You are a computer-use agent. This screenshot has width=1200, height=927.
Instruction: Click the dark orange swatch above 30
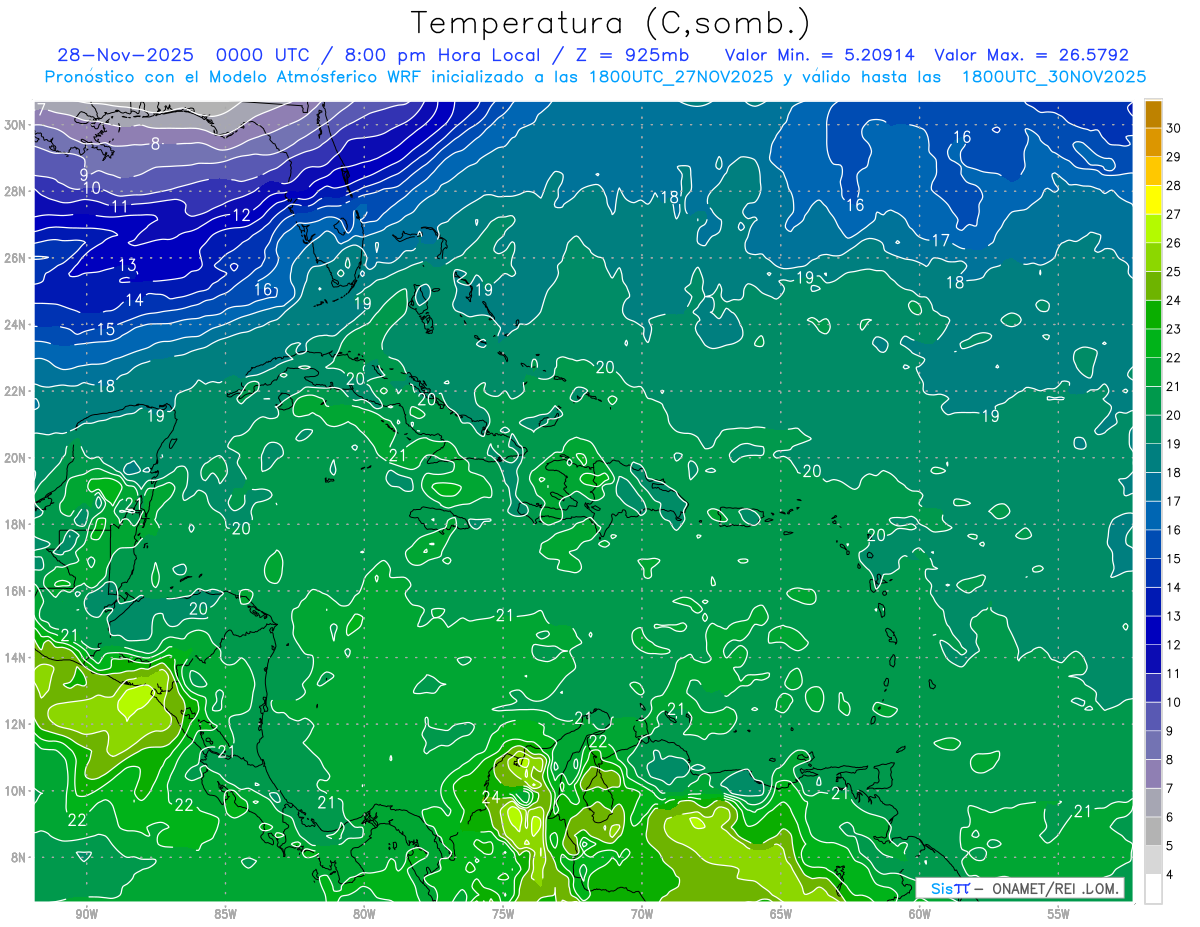coord(1153,114)
